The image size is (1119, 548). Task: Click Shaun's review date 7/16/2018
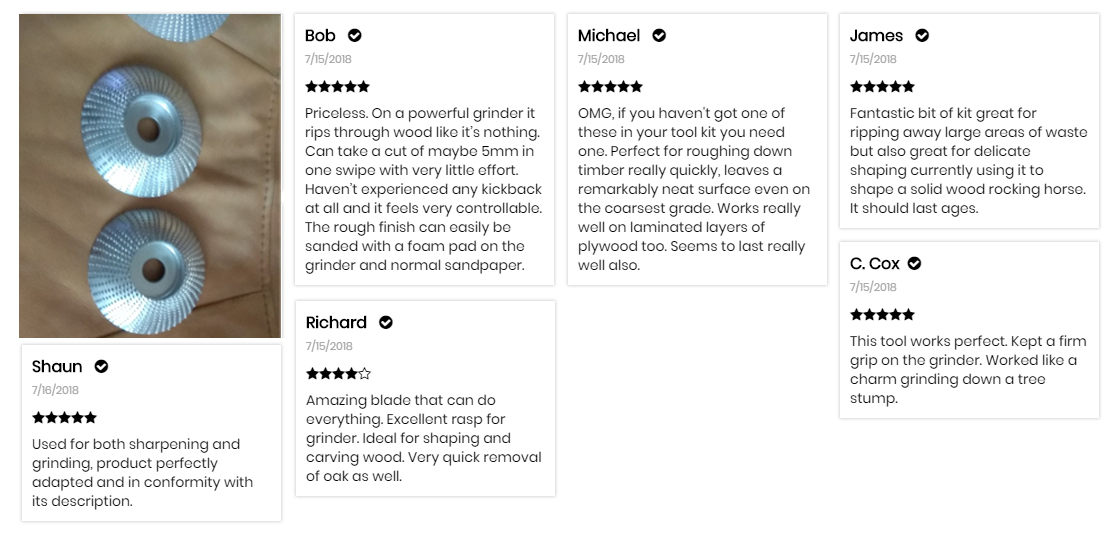coord(55,390)
